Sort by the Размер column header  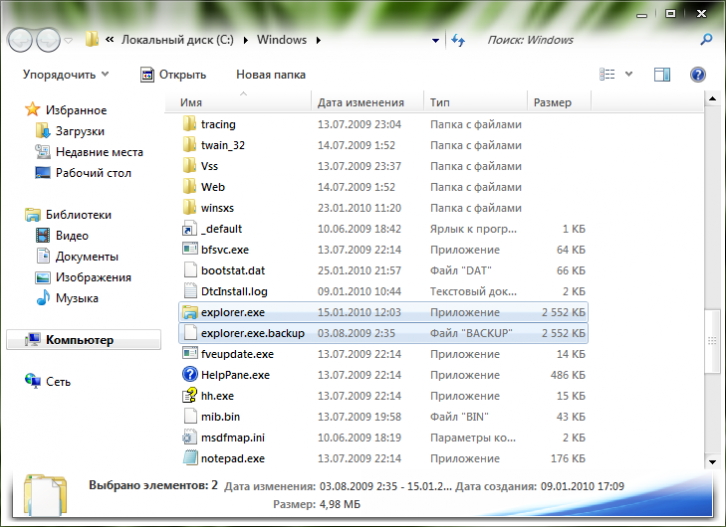tap(552, 102)
